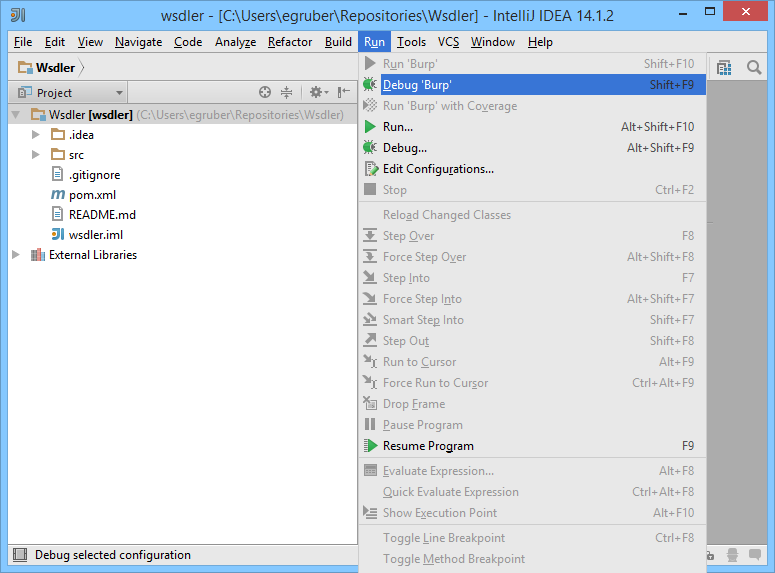
Task: Select Debug... menu entry
Action: click(533, 147)
